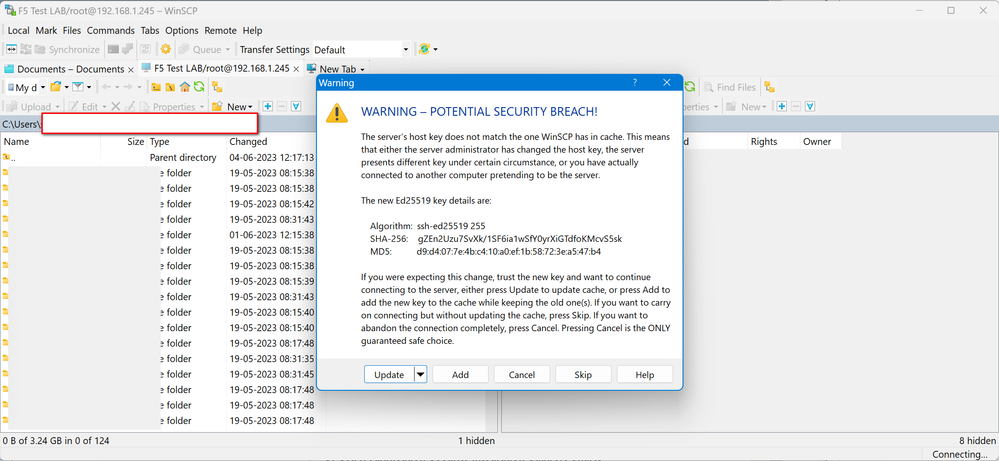
Task: Click the local Home directory house icon
Action: 185,87
